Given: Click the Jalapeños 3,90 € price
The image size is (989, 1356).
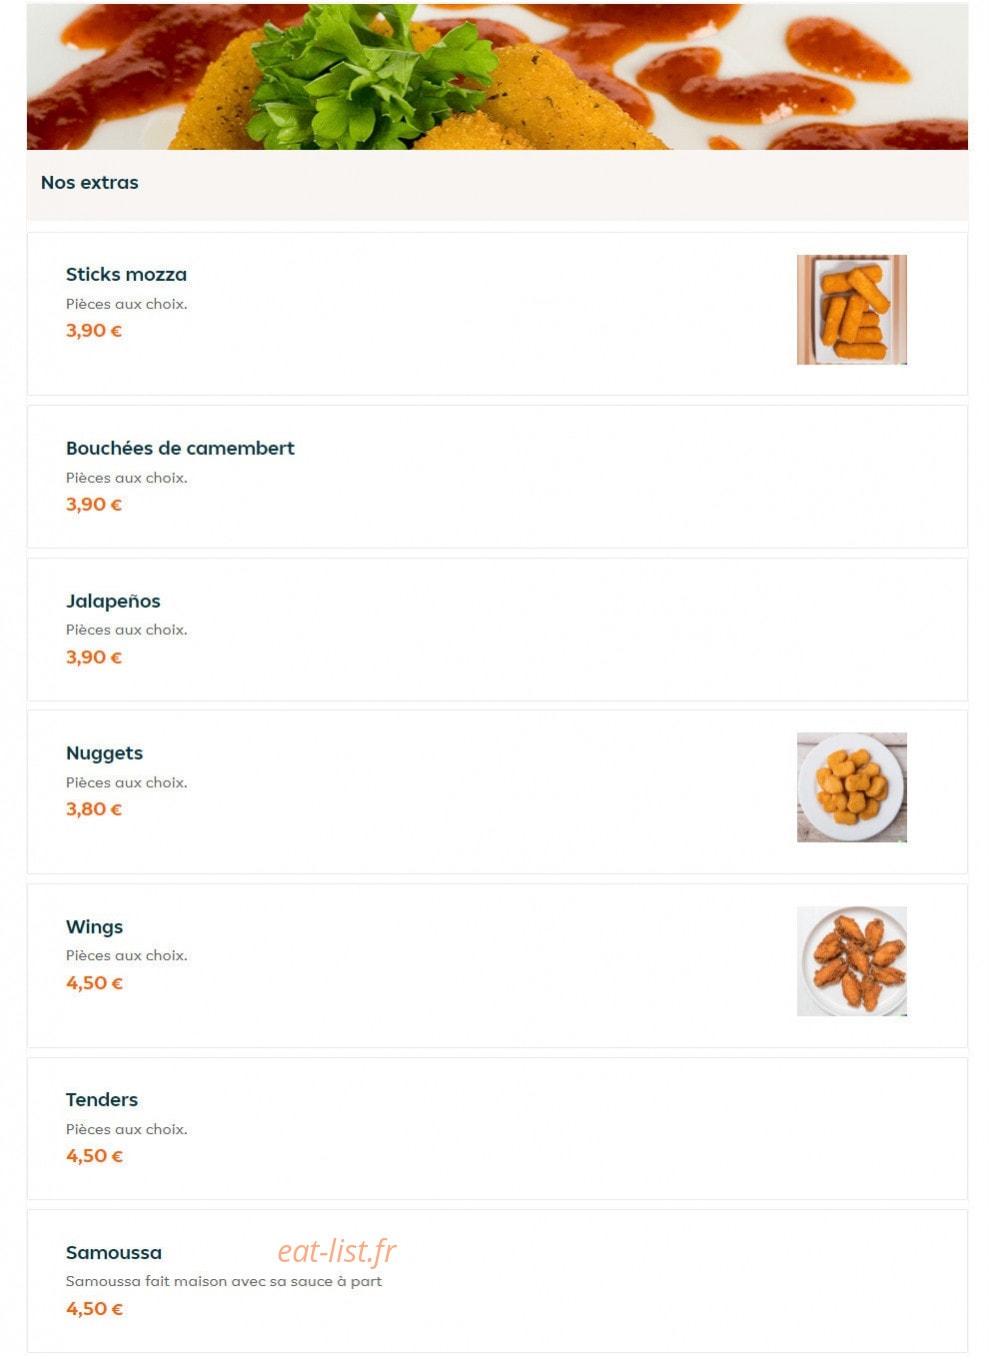Looking at the screenshot, I should click(x=94, y=657).
